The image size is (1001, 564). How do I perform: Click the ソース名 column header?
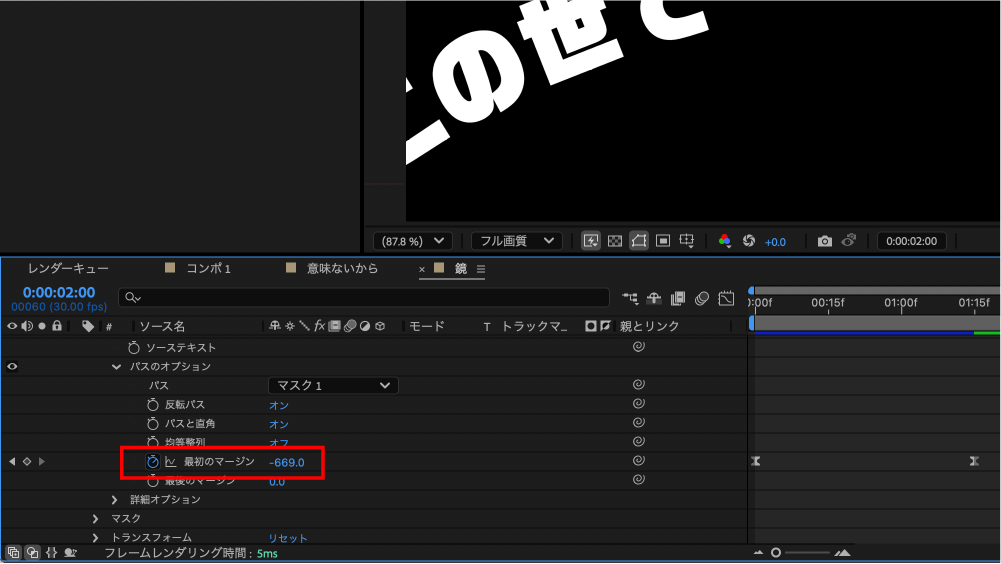pyautogui.click(x=162, y=326)
